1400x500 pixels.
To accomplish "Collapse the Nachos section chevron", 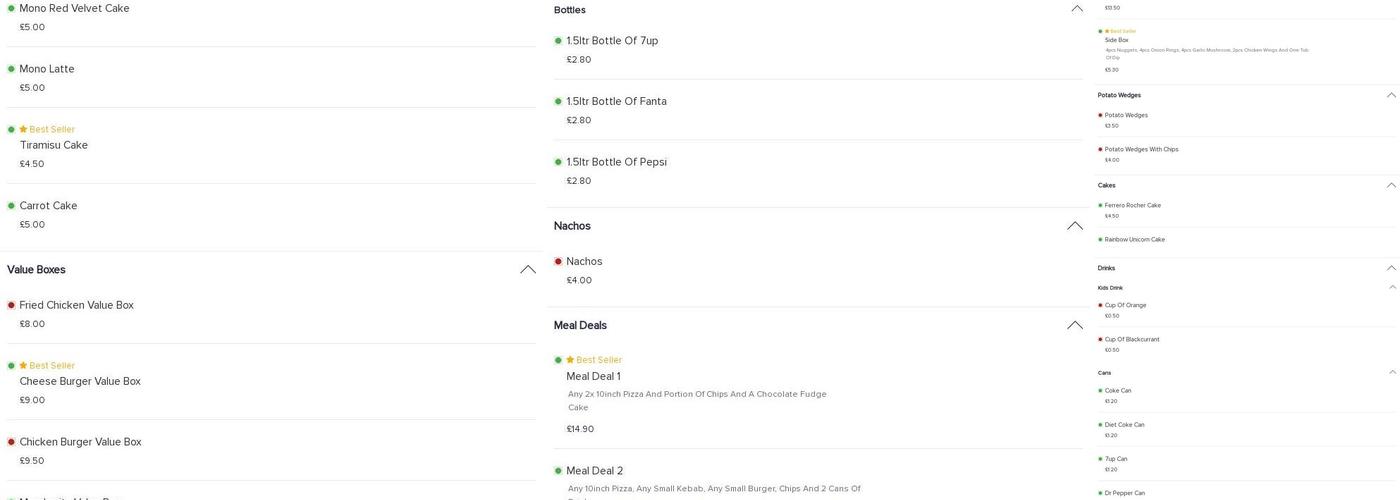I will click(x=1075, y=226).
